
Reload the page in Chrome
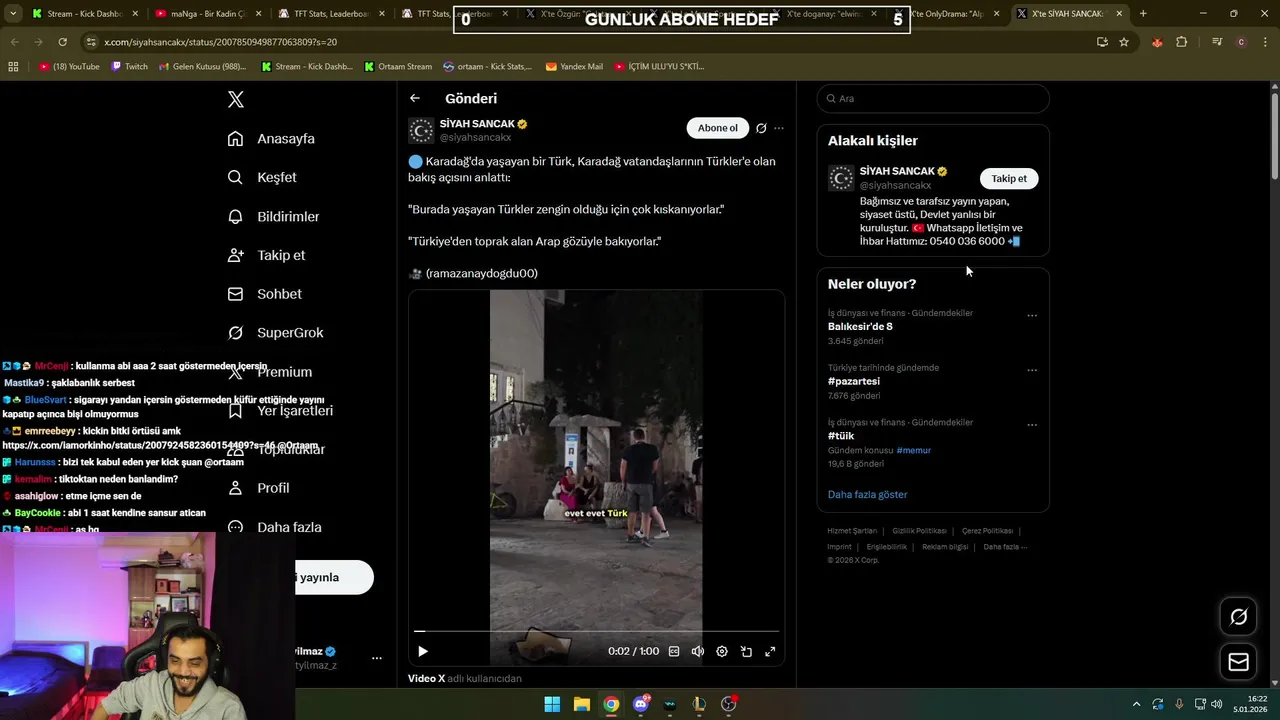pos(62,42)
